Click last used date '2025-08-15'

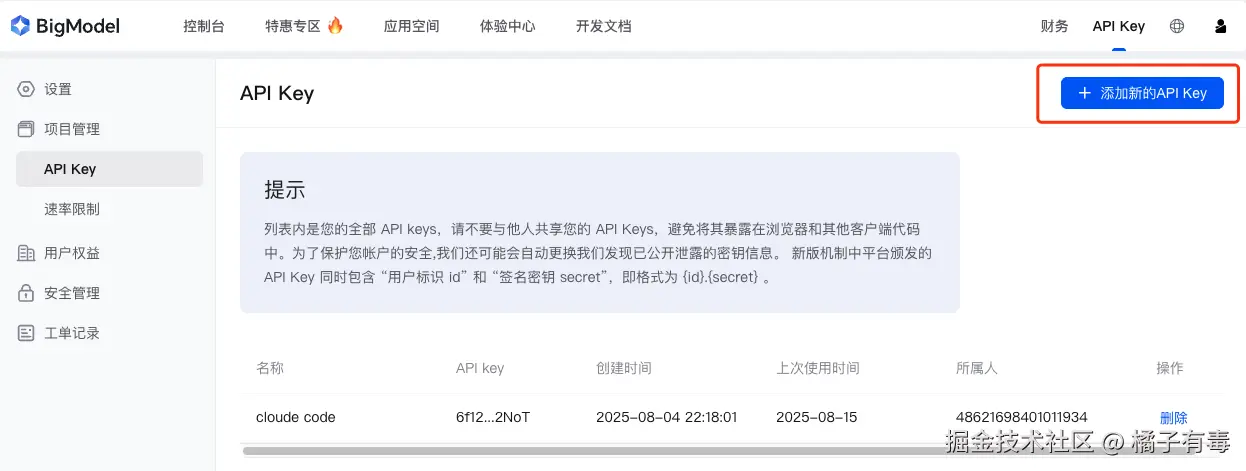coord(816,417)
